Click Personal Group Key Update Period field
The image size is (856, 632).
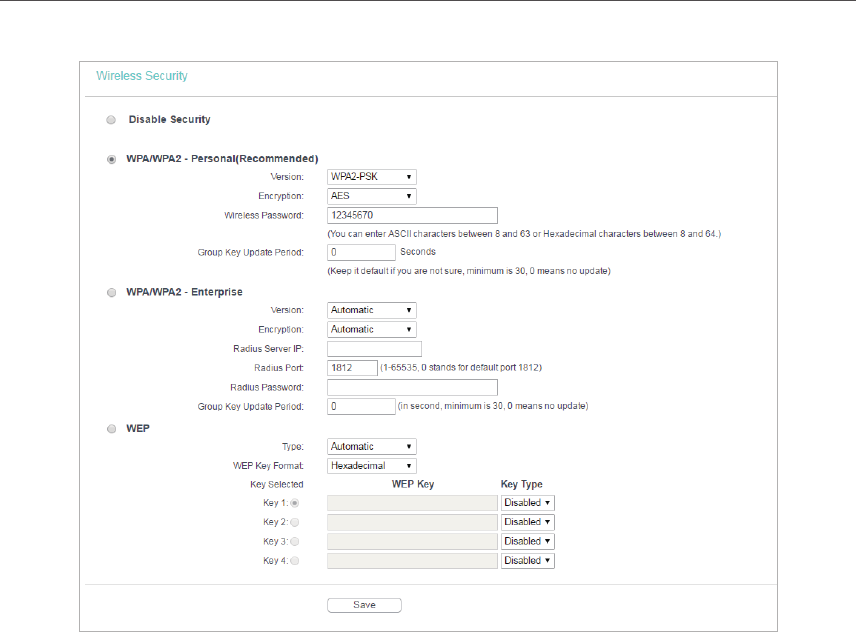tap(361, 252)
